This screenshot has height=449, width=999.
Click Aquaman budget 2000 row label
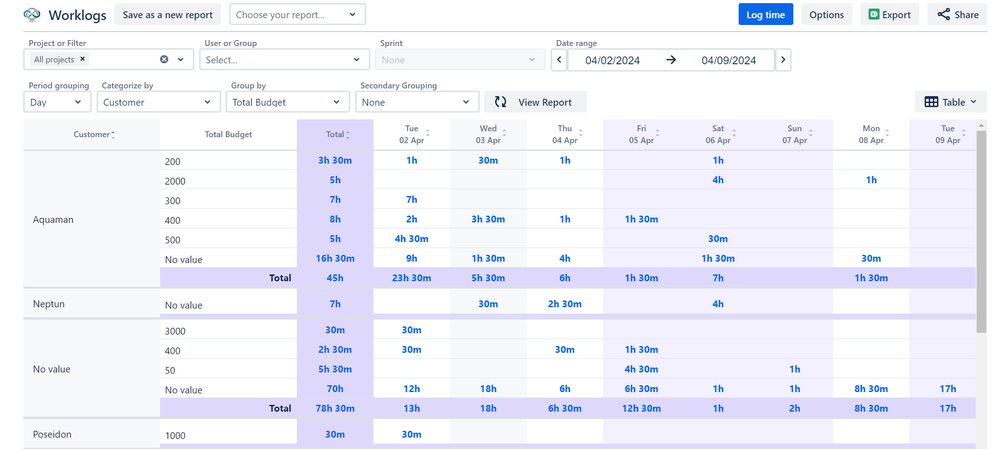pos(175,181)
